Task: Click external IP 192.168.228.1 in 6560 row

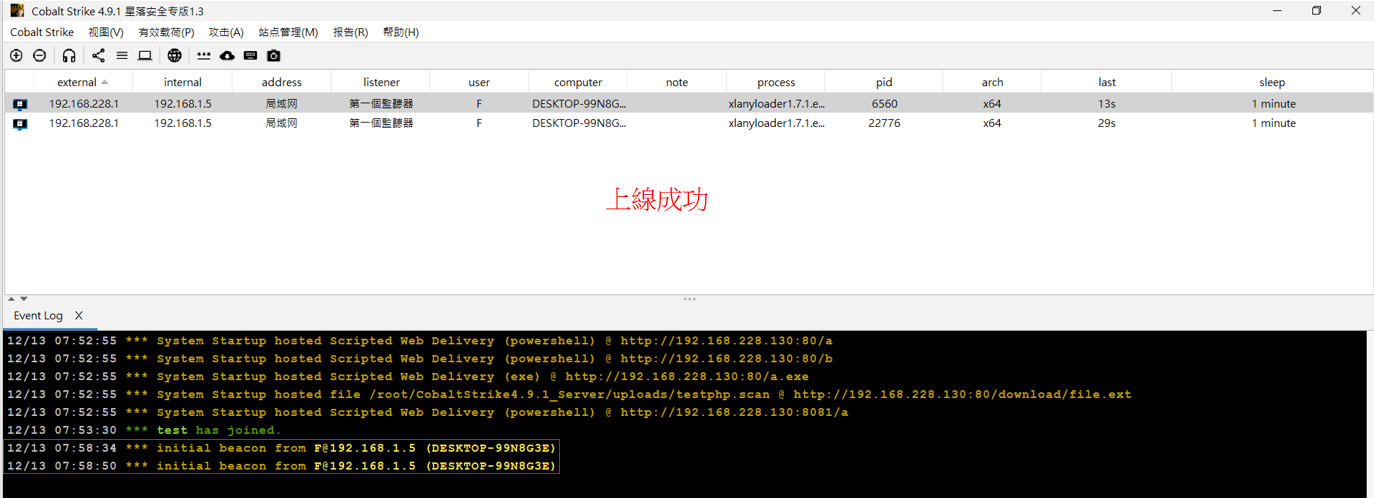Action: point(84,104)
